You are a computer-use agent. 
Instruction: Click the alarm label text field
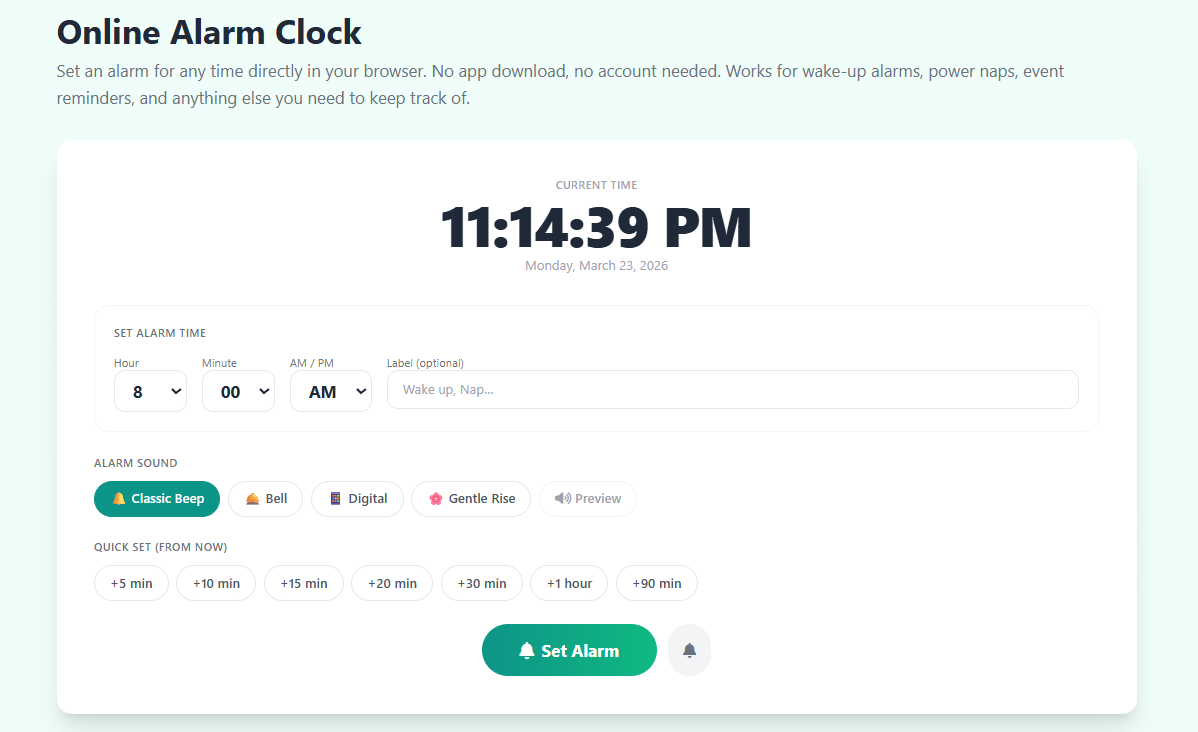coord(732,389)
